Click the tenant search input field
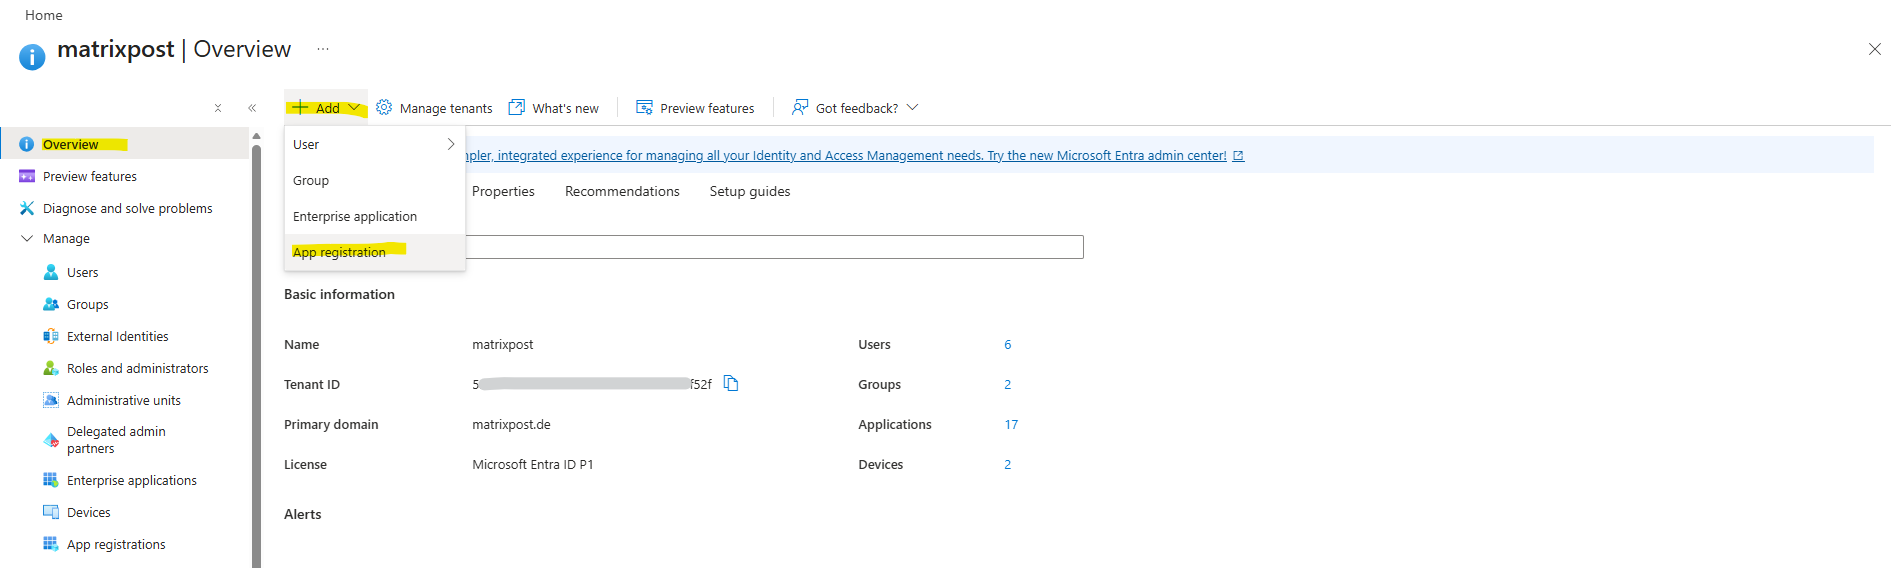The width and height of the screenshot is (1896, 568). click(774, 247)
